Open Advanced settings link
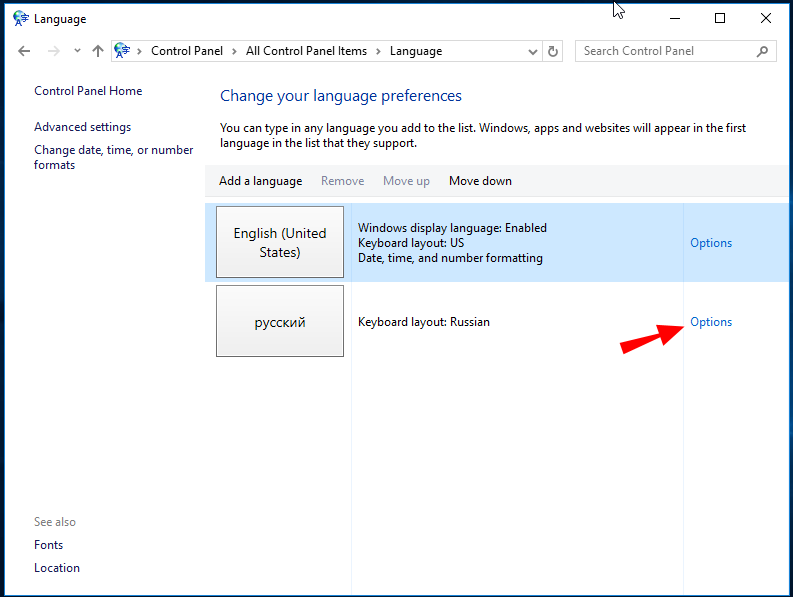 coord(82,127)
